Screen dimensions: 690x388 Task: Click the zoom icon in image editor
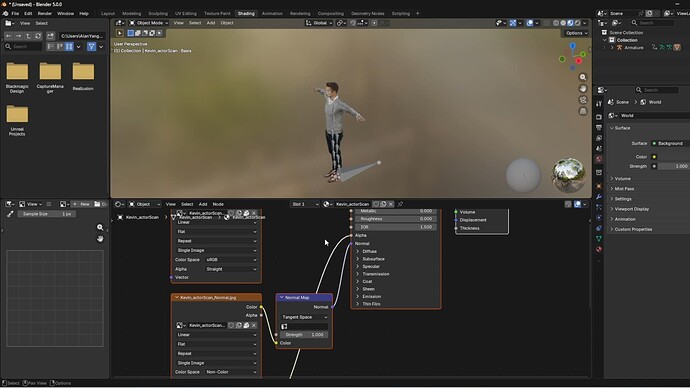tap(100, 227)
